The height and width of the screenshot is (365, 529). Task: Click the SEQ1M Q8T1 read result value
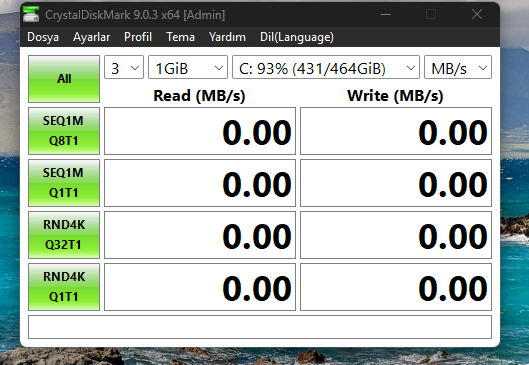tap(200, 131)
